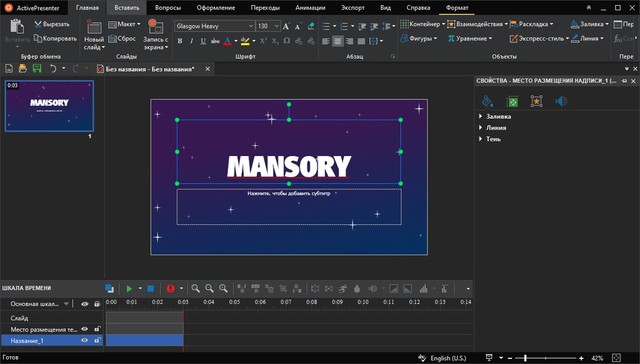Screen dimensions: 640x364
Task: Align text center in paragraph group
Action: click(x=338, y=41)
